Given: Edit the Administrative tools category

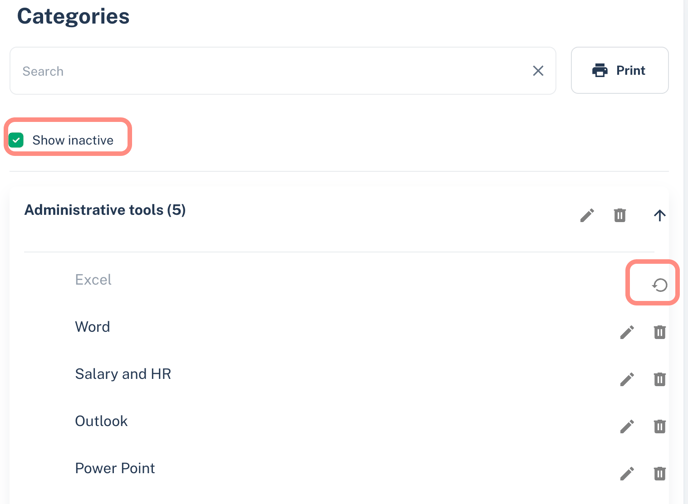Looking at the screenshot, I should [x=587, y=215].
